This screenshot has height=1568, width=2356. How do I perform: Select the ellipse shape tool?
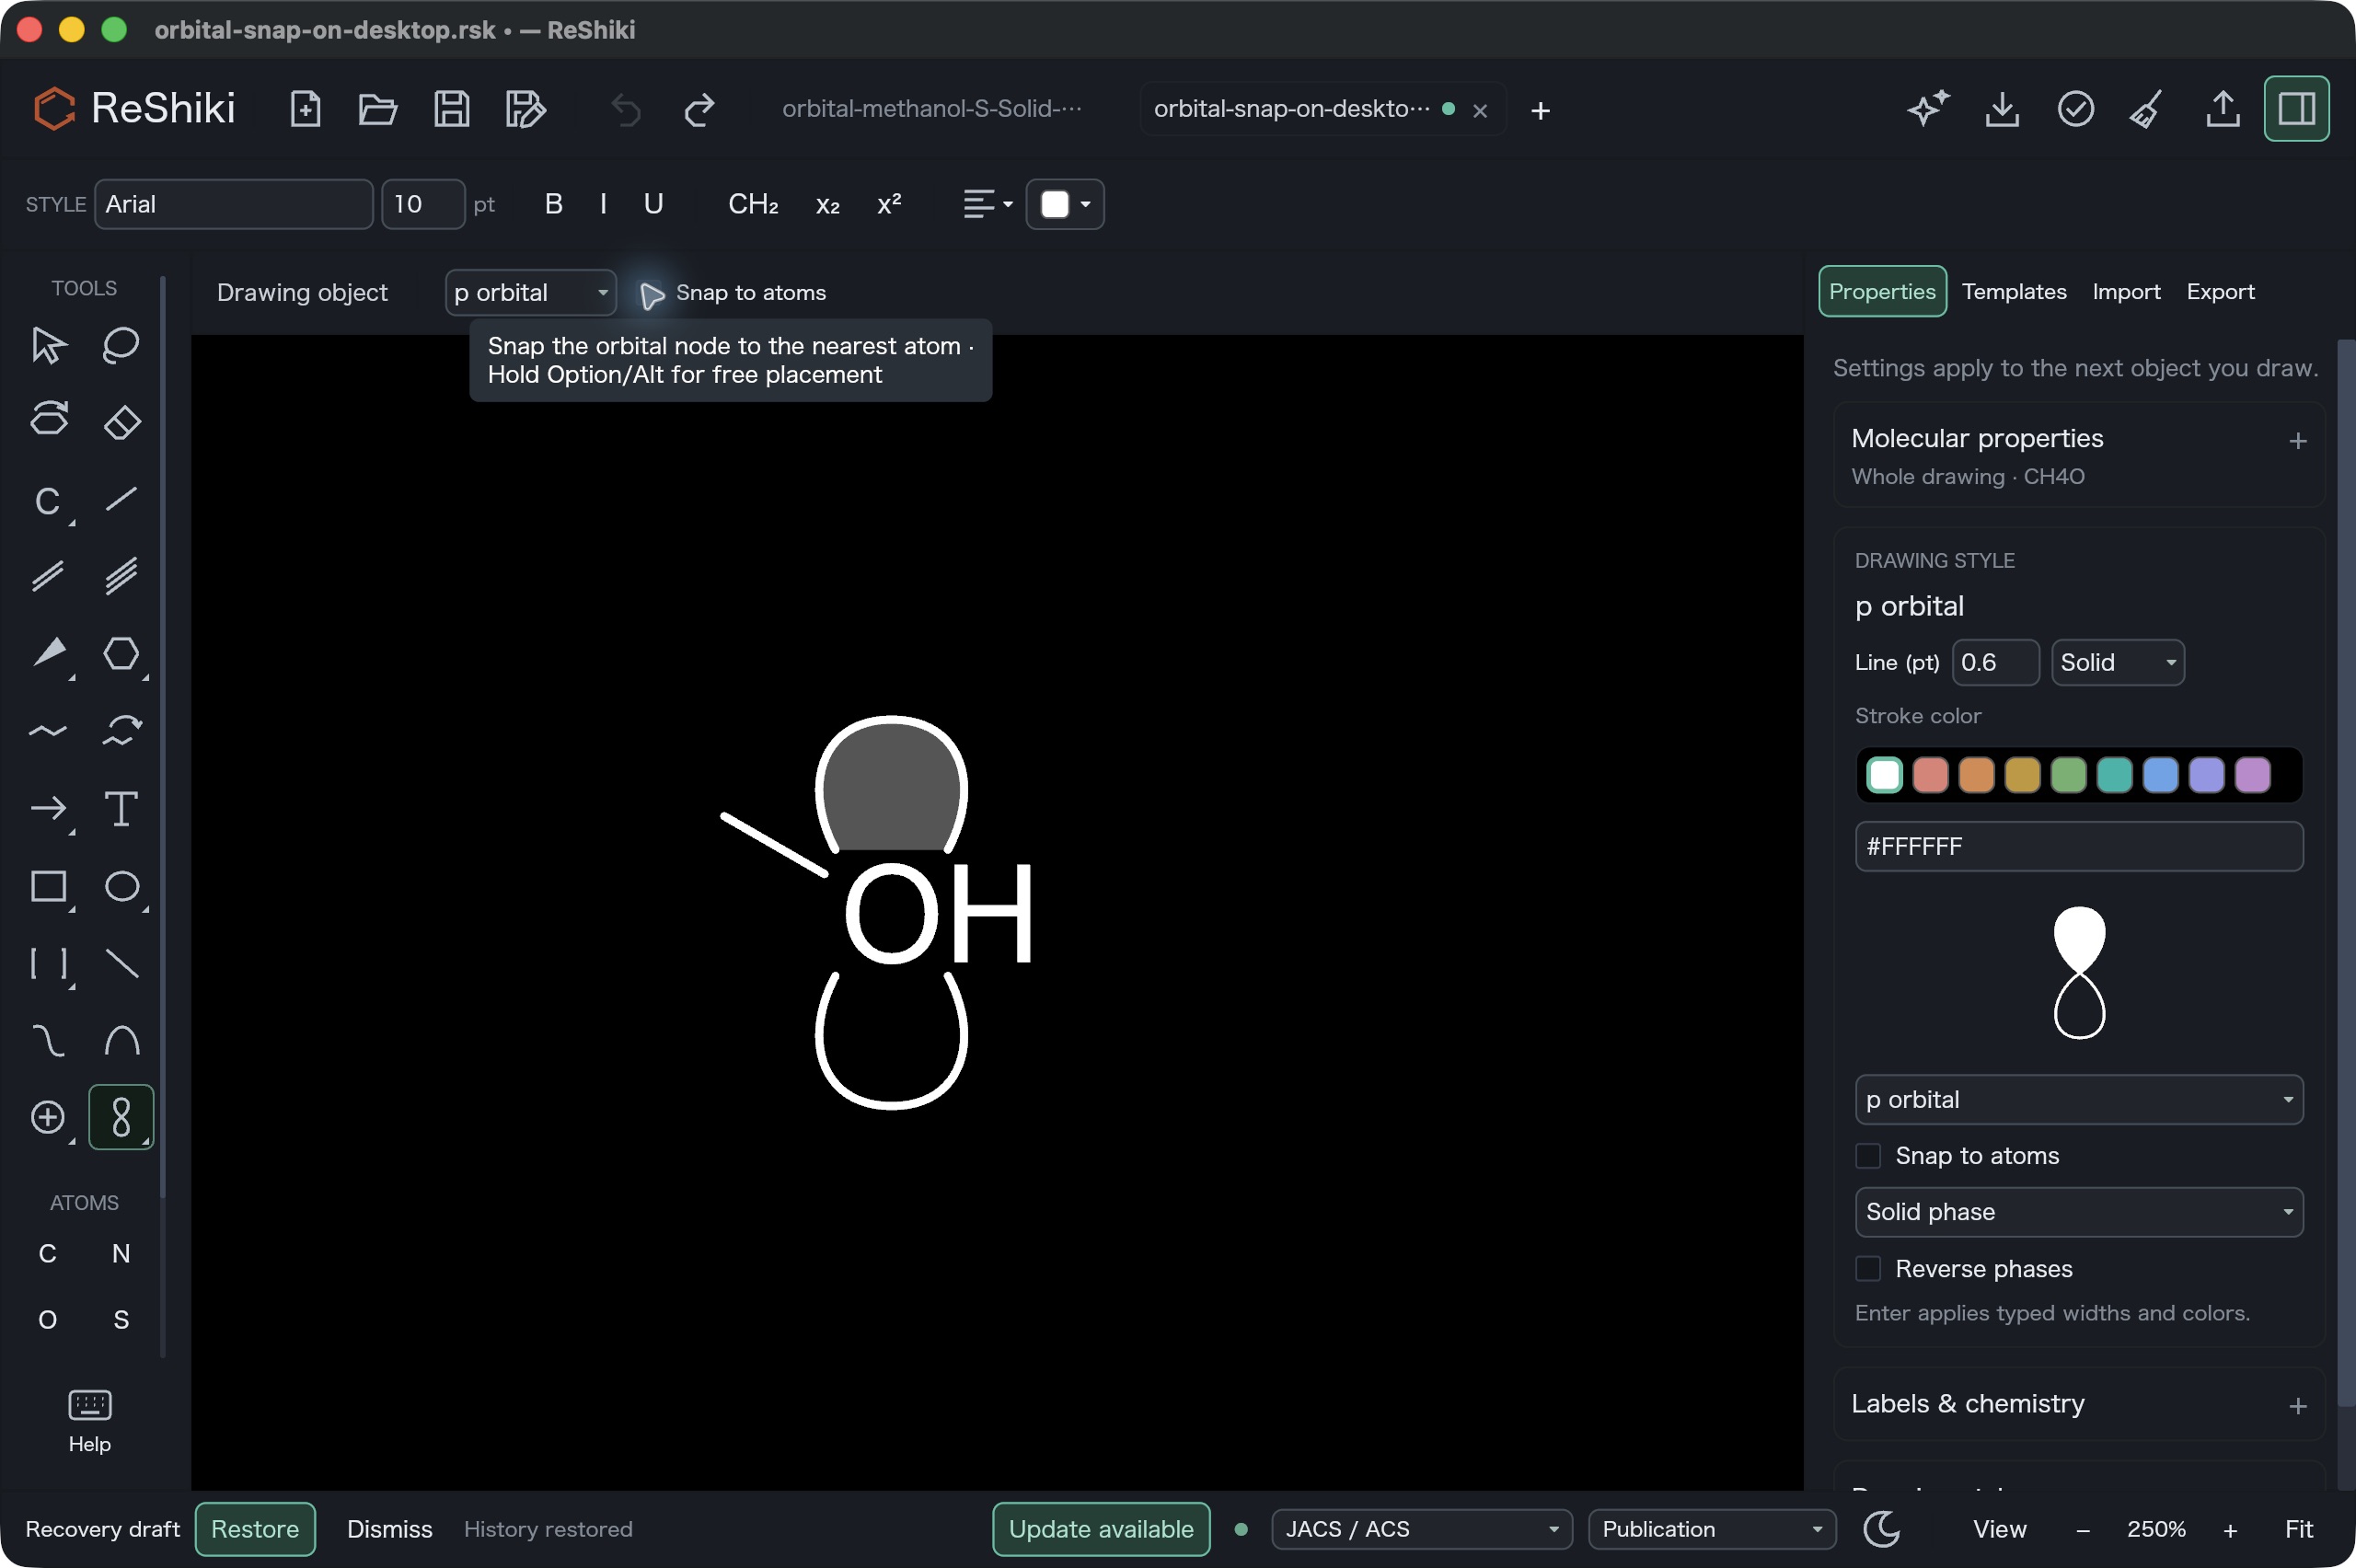(121, 886)
